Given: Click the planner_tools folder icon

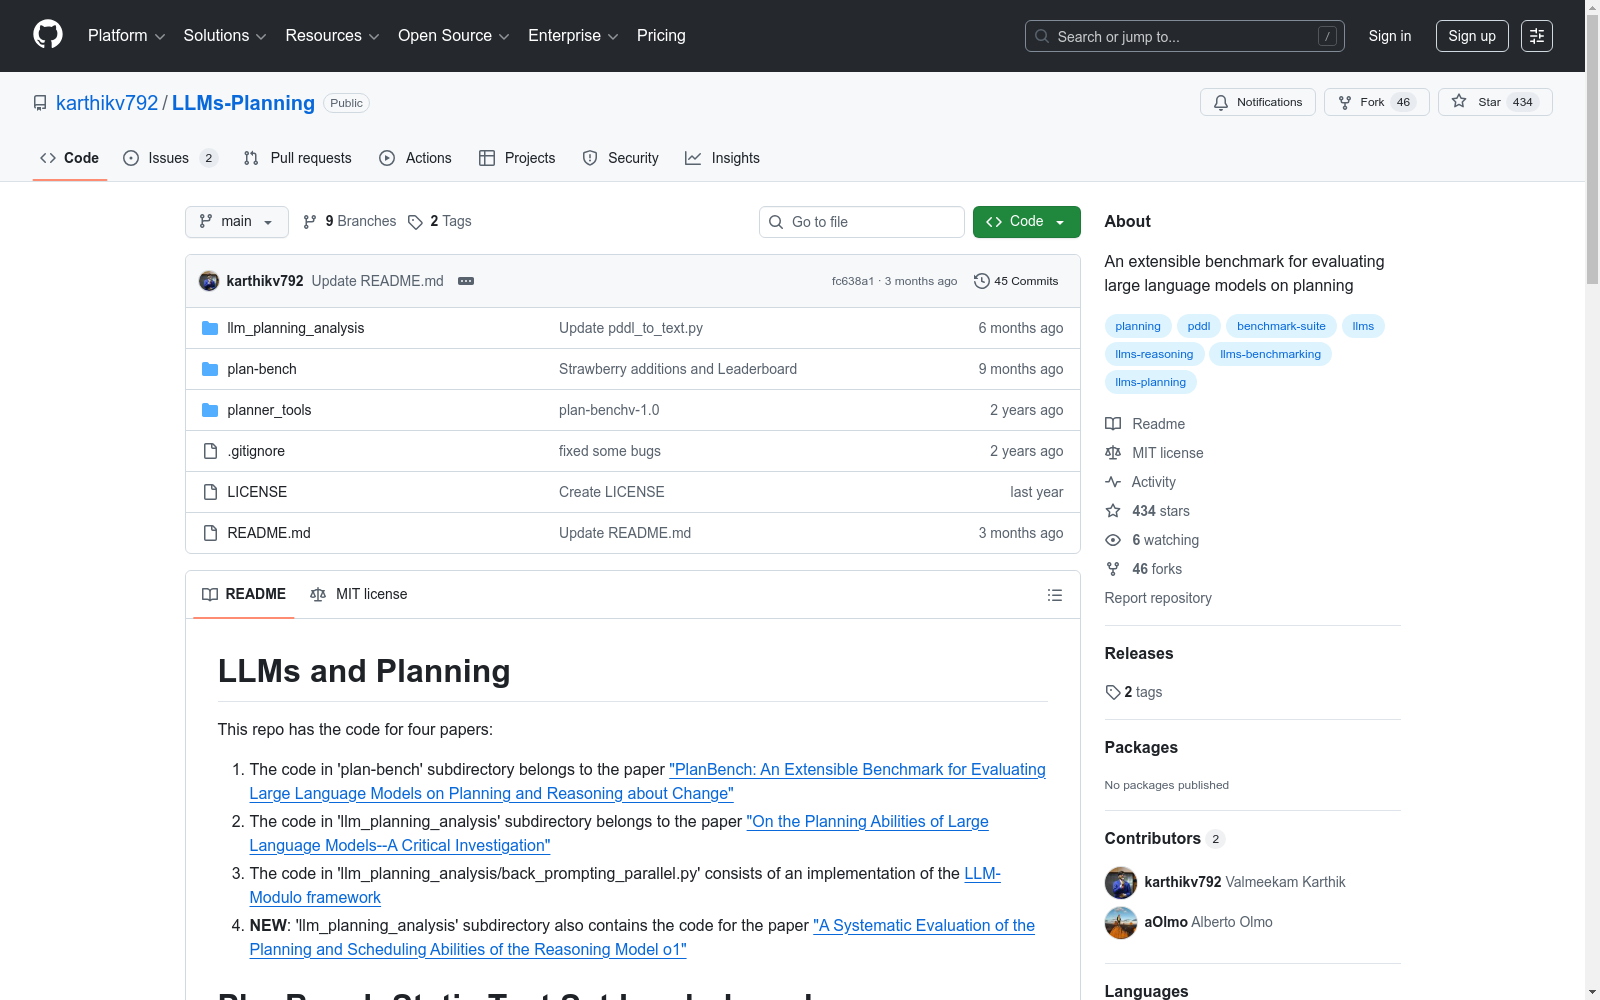Looking at the screenshot, I should (x=210, y=410).
